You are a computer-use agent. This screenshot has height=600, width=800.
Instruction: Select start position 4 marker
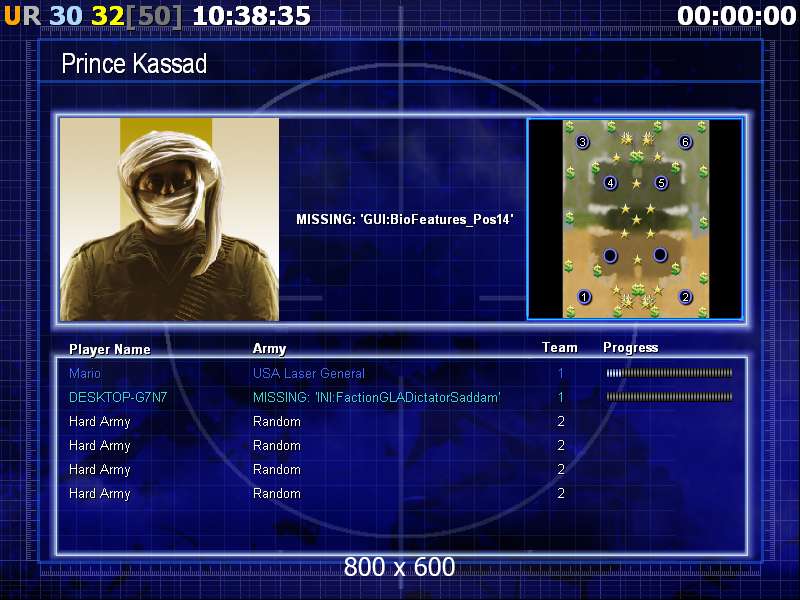coord(610,183)
